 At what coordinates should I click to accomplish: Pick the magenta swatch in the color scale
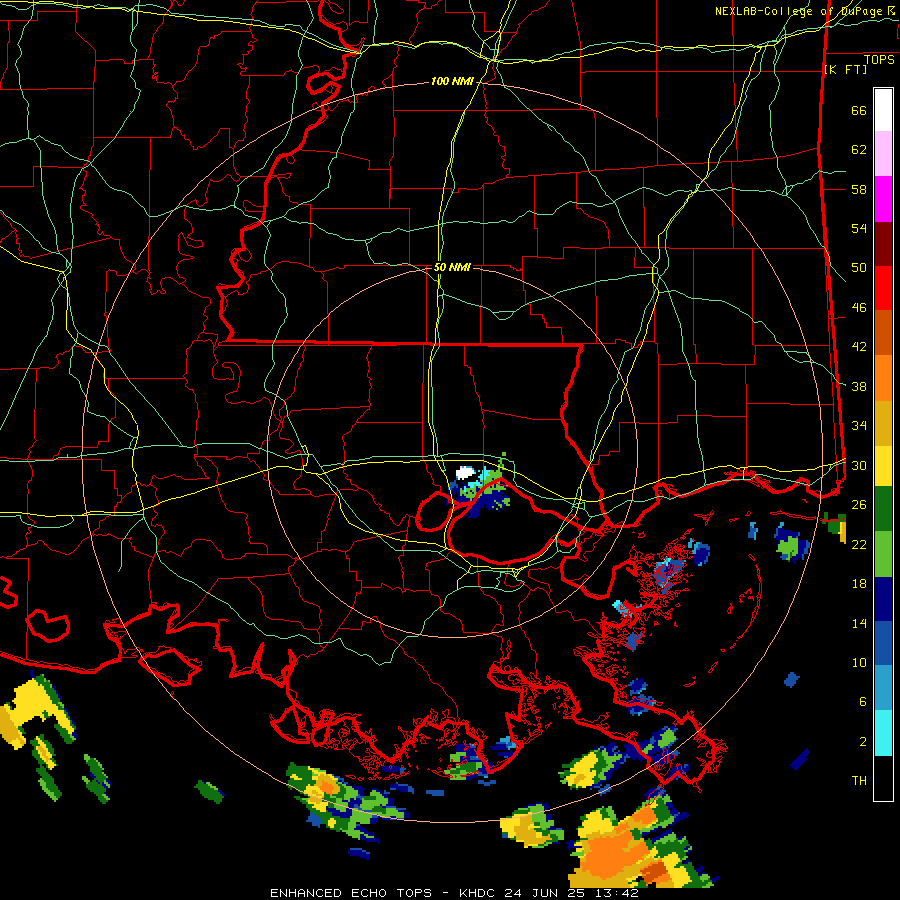883,199
